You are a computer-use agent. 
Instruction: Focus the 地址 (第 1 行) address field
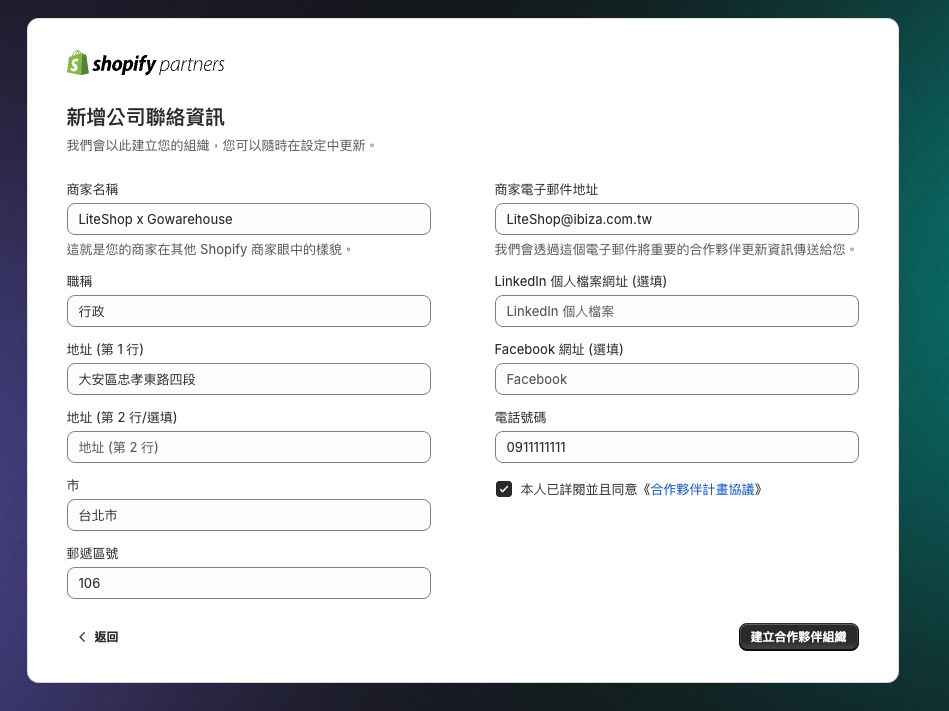point(248,379)
